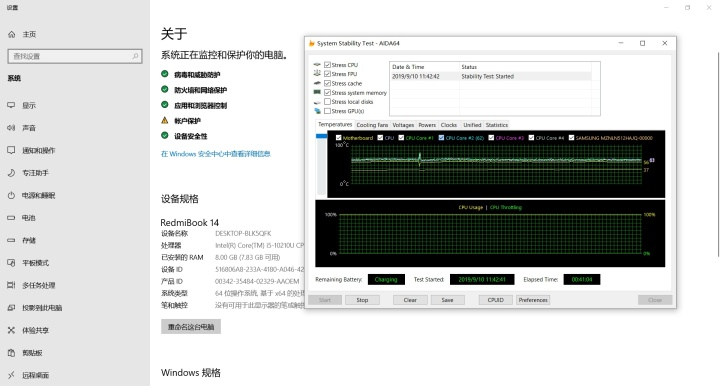Enable Stress GPU(s) checkbox
This screenshot has width=720, height=386.
pos(327,111)
